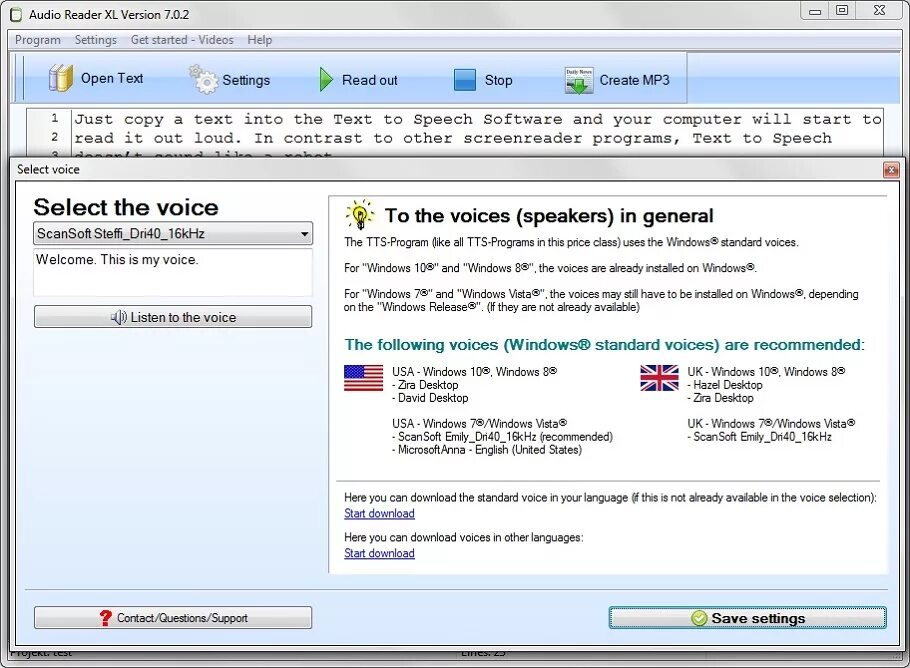Open the Help menu

259,39
